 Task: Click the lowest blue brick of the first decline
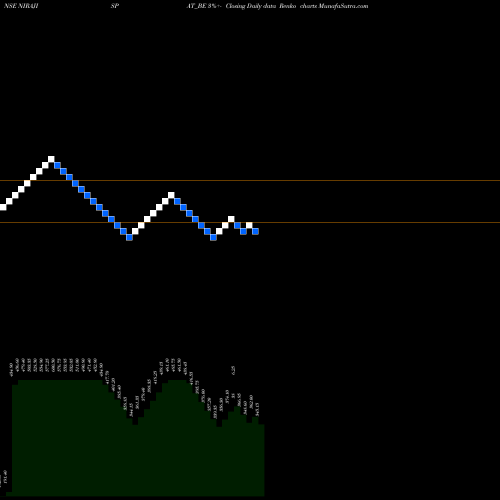click(129, 237)
